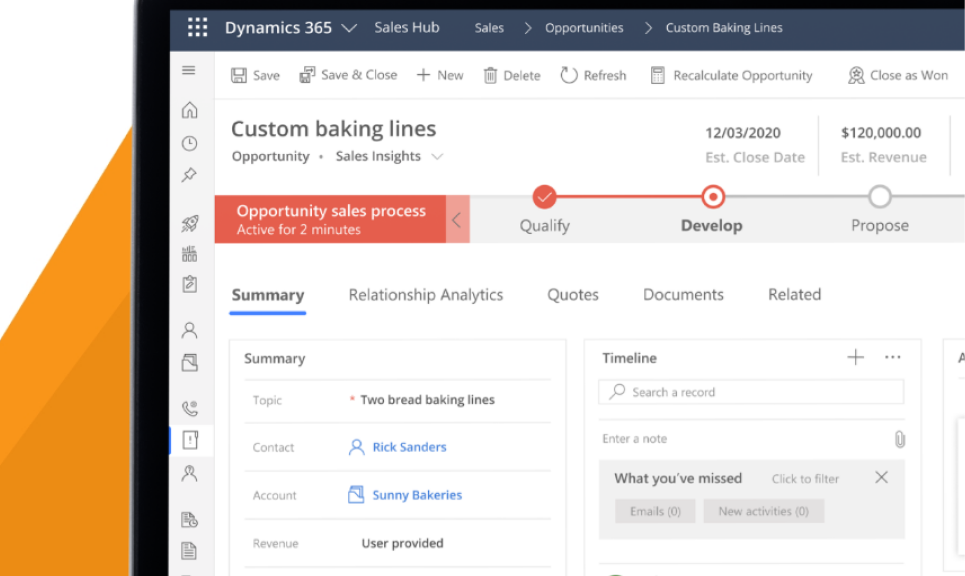
Task: Refresh the opportunity record
Action: 593,75
